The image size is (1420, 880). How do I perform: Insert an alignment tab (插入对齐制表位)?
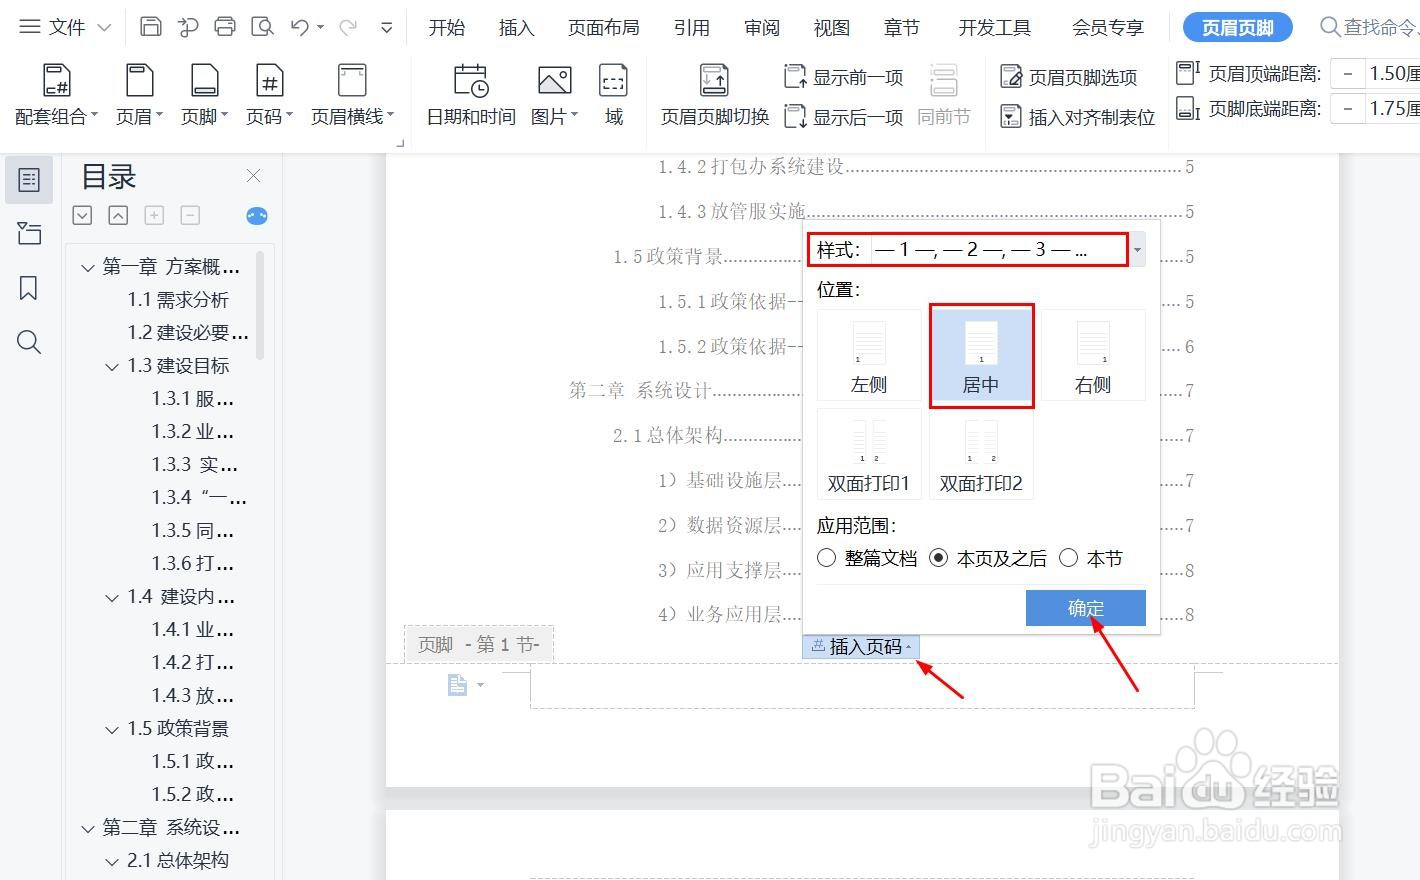[1077, 117]
